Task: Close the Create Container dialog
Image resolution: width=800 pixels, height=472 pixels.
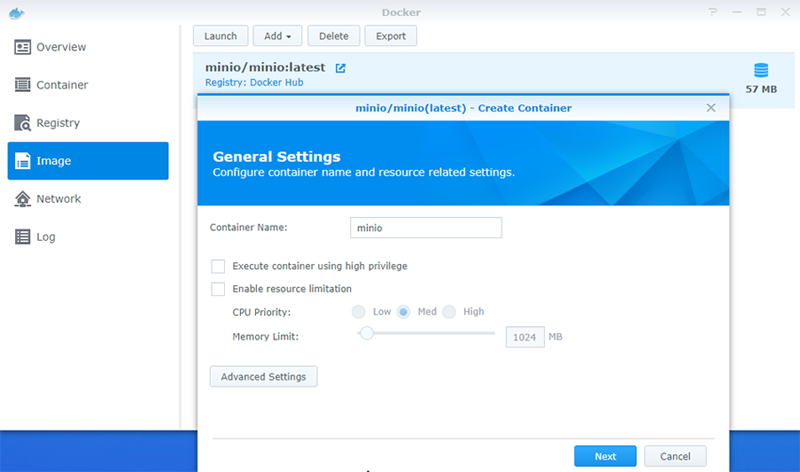Action: click(711, 108)
